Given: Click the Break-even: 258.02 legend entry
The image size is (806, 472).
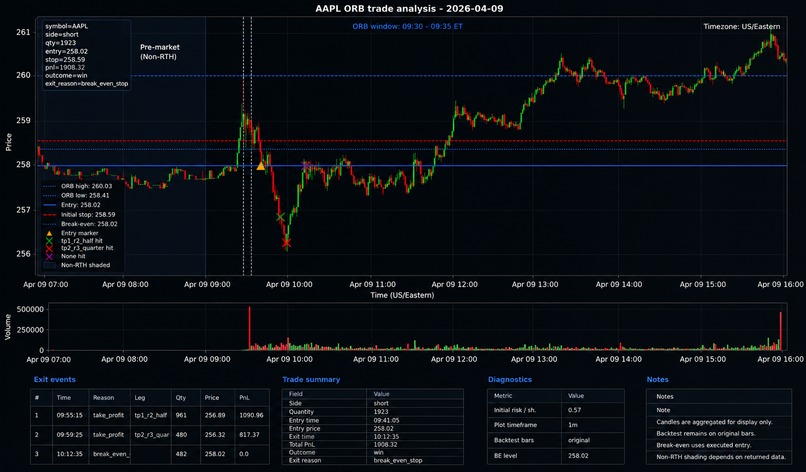Looking at the screenshot, I should (x=89, y=224).
